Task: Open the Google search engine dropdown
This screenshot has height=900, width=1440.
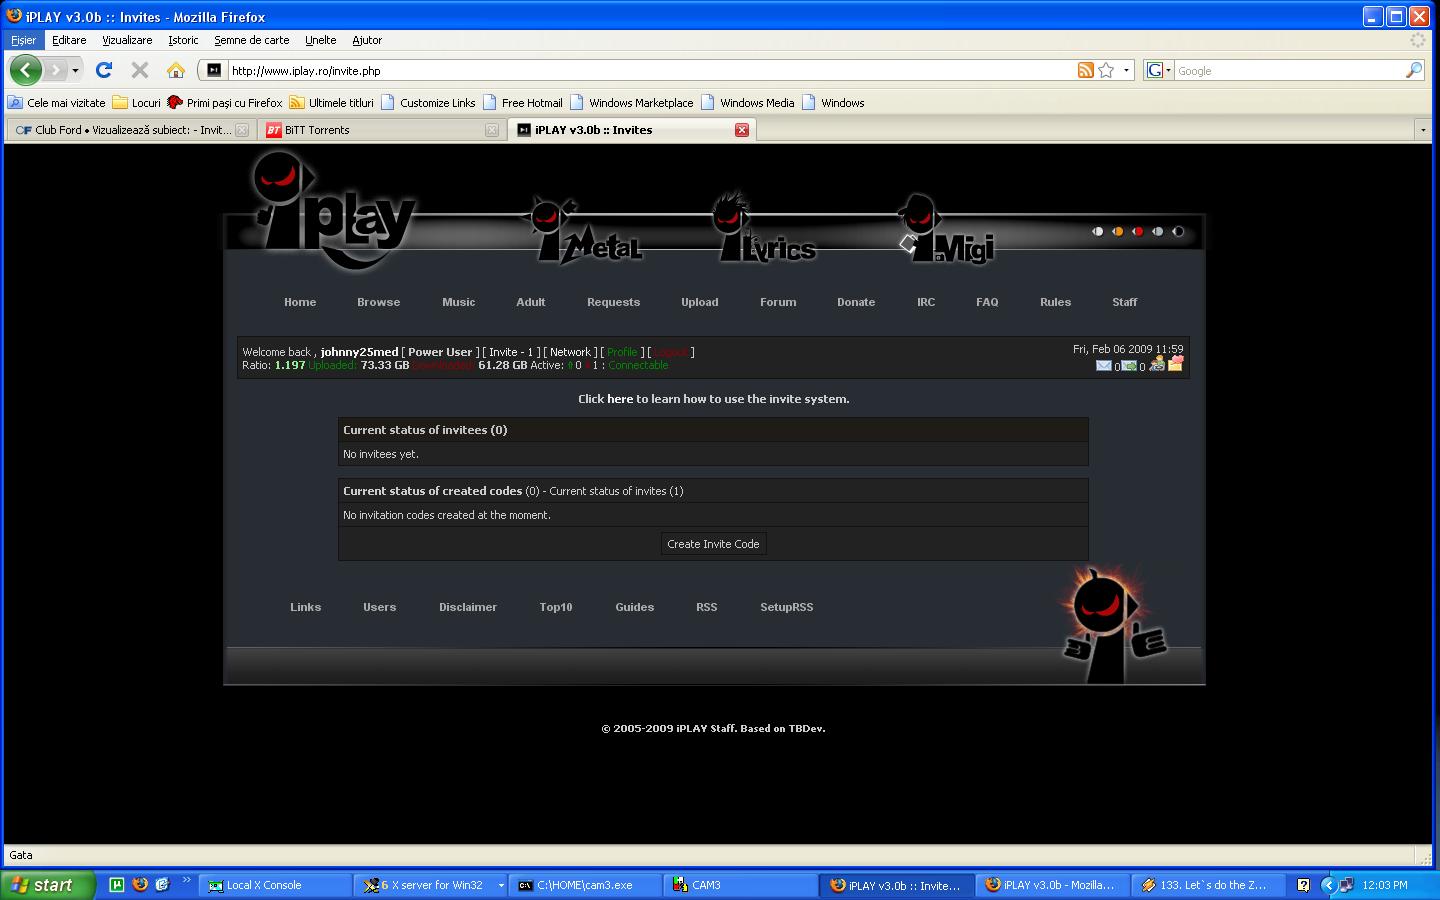Action: coord(1158,70)
